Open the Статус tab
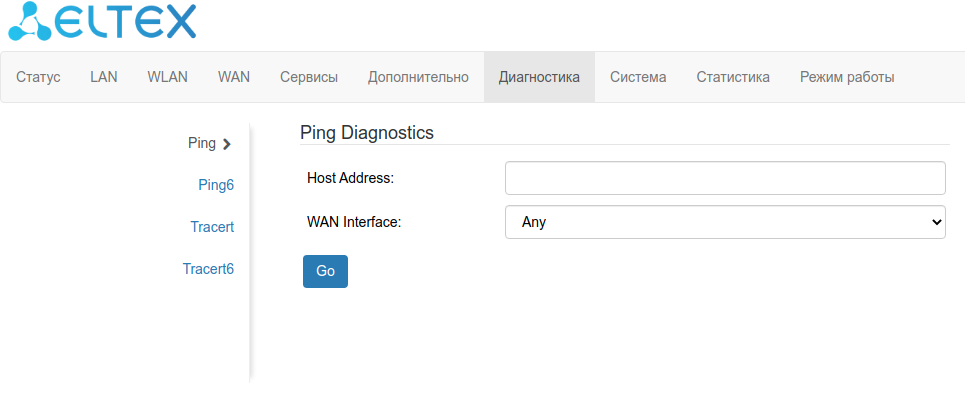The height and width of the screenshot is (402, 965). [38, 77]
